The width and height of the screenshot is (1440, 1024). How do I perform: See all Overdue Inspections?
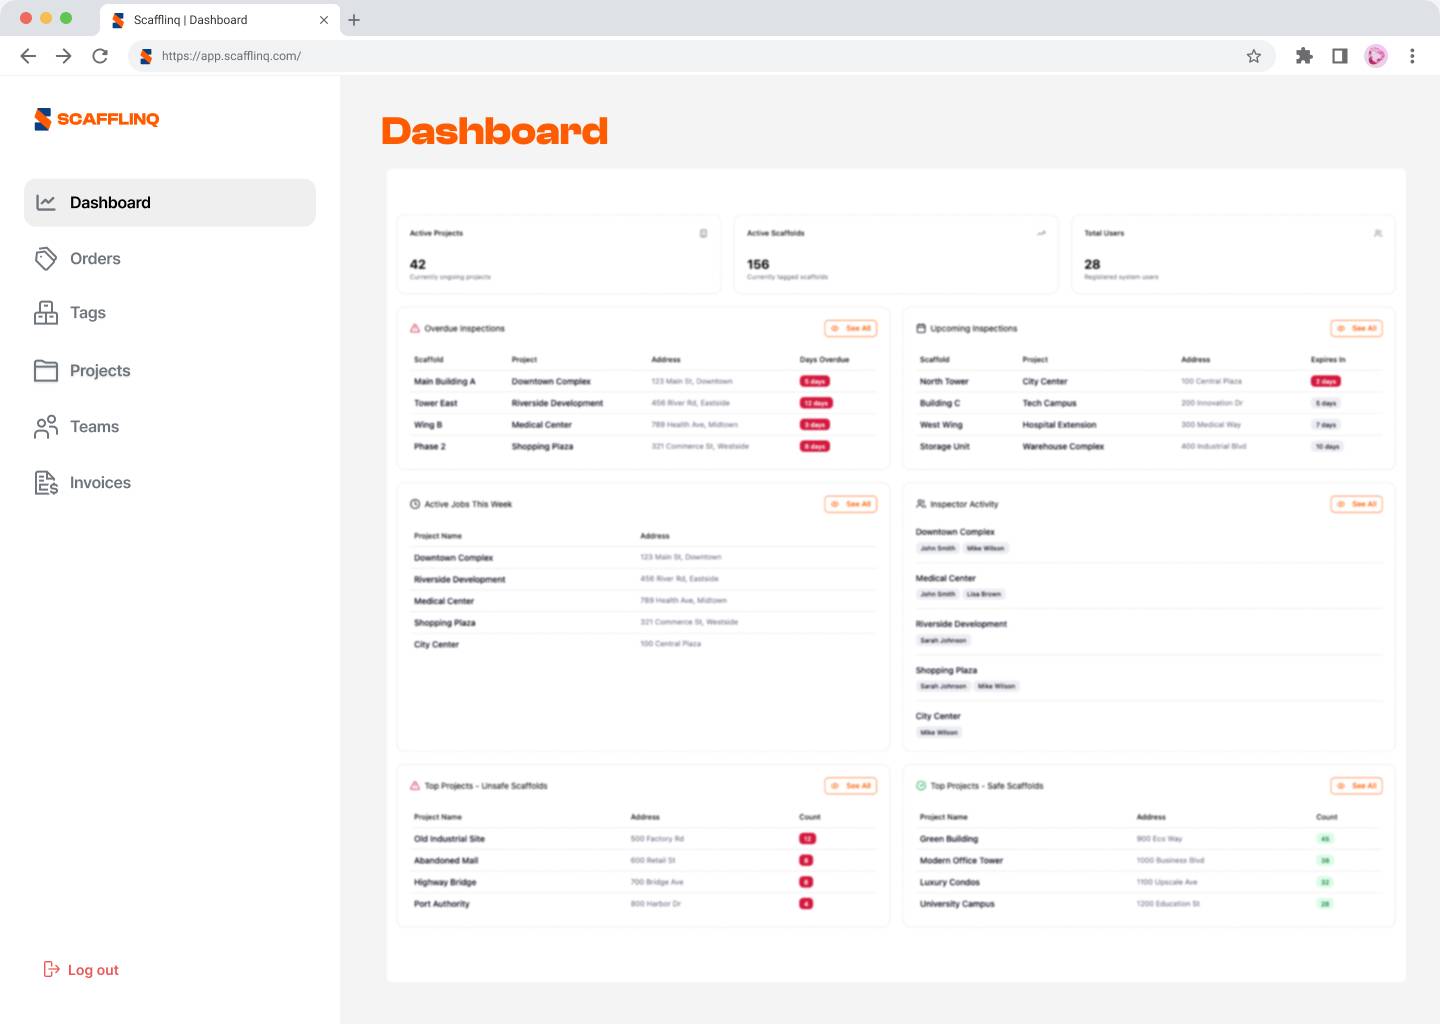click(851, 328)
